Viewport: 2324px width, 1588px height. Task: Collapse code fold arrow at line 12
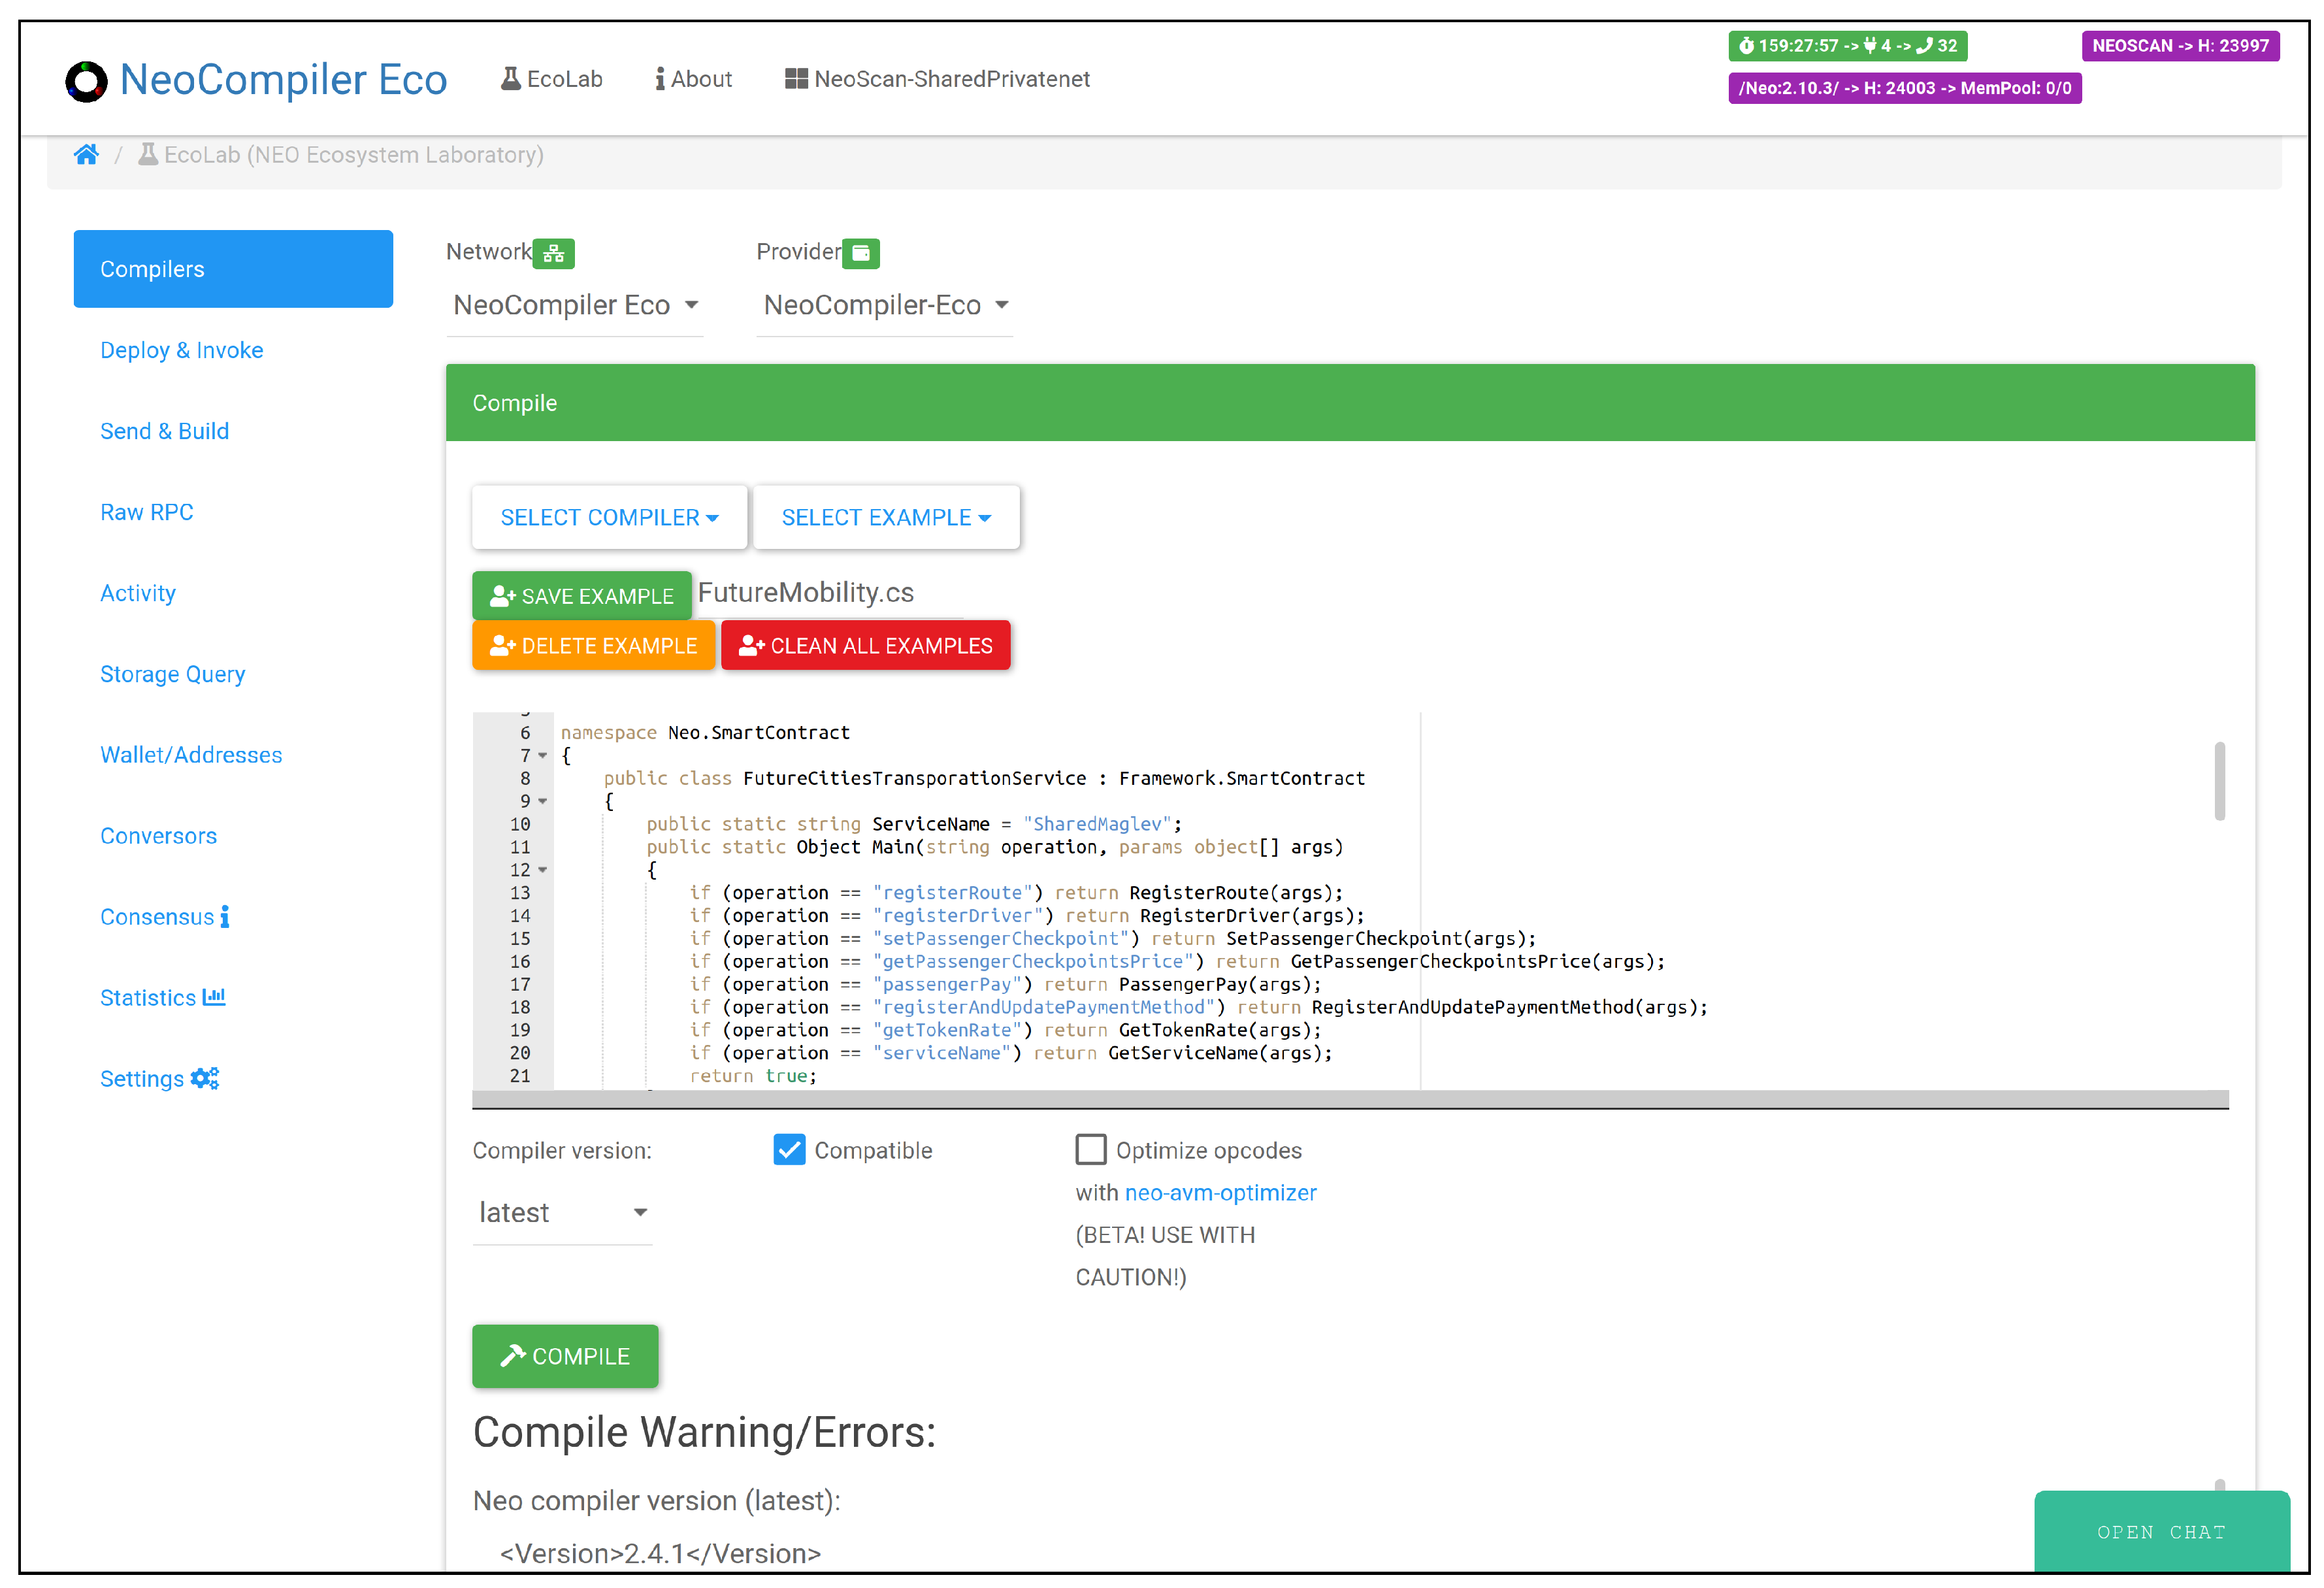tap(542, 870)
